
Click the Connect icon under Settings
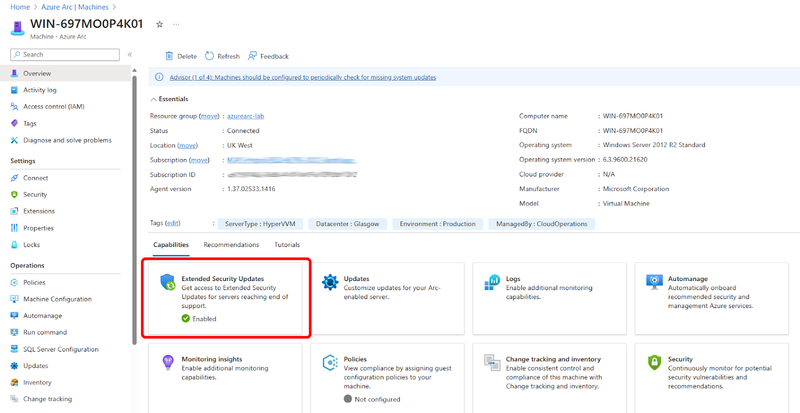coord(14,178)
